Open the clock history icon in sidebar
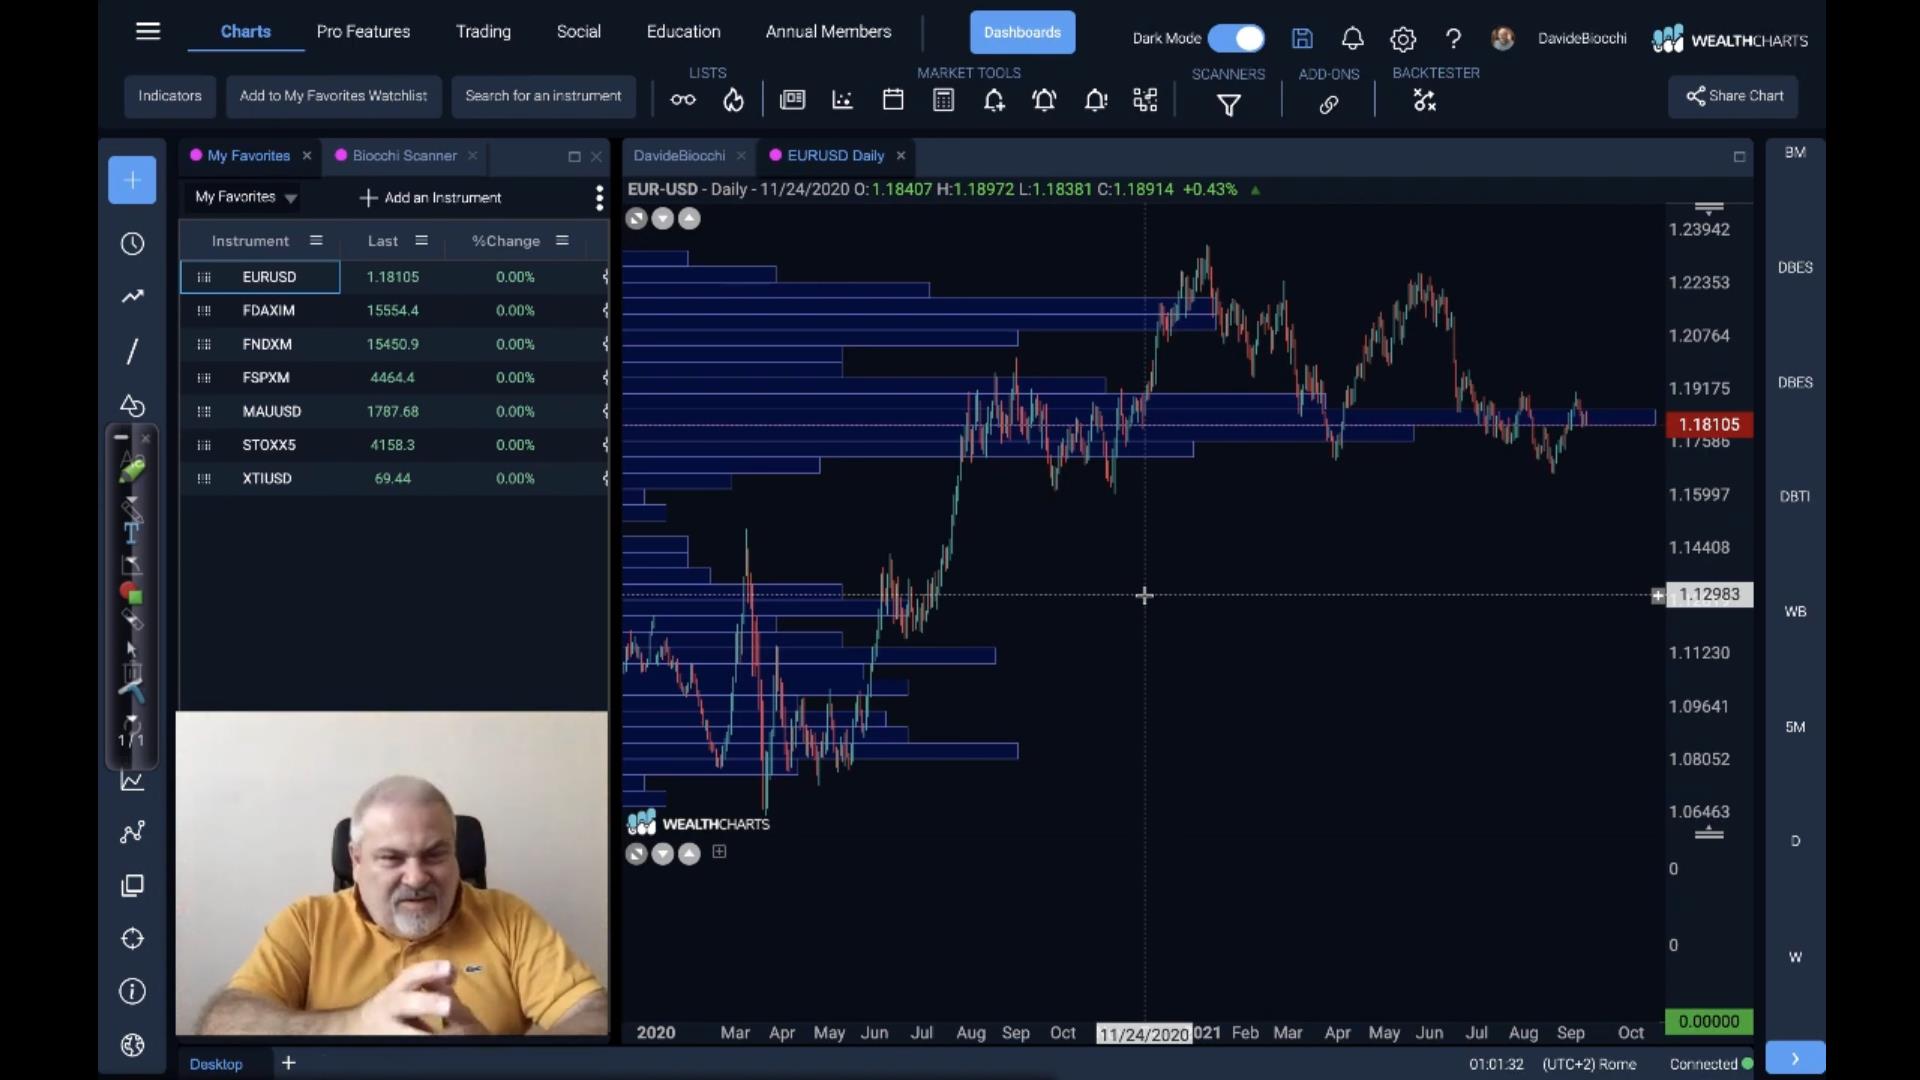 tap(132, 244)
